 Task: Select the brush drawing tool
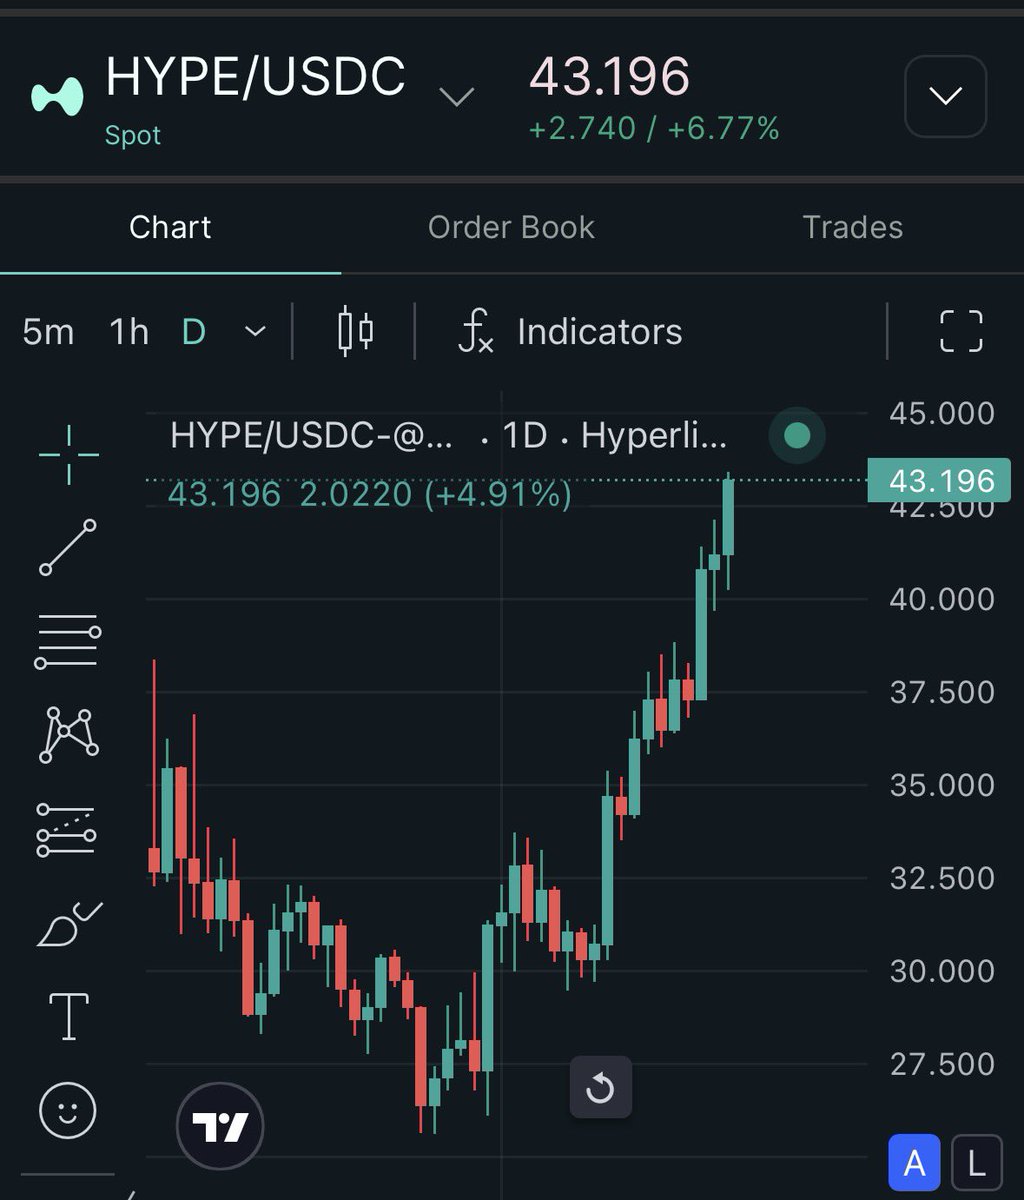[x=68, y=924]
